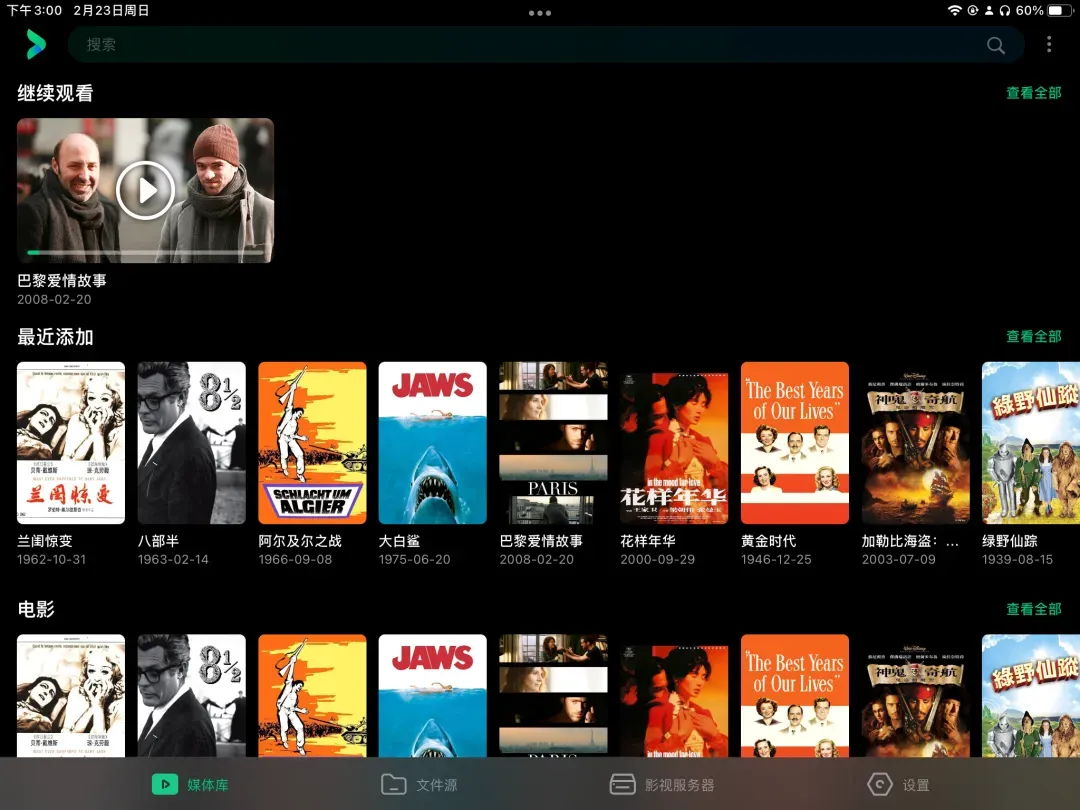The width and height of the screenshot is (1080, 810).
Task: Open 绿野仙踪 poster in 最近添加
Action: pyautogui.click(x=1031, y=443)
